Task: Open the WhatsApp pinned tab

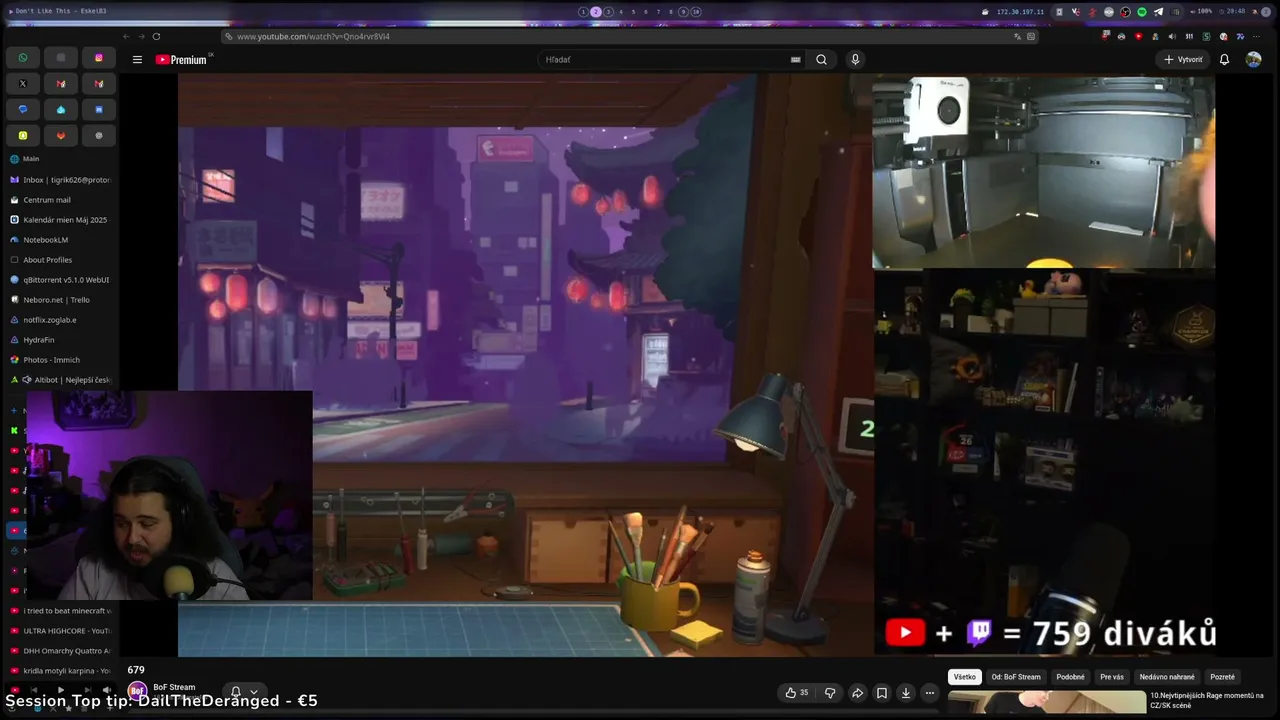Action: (23, 58)
